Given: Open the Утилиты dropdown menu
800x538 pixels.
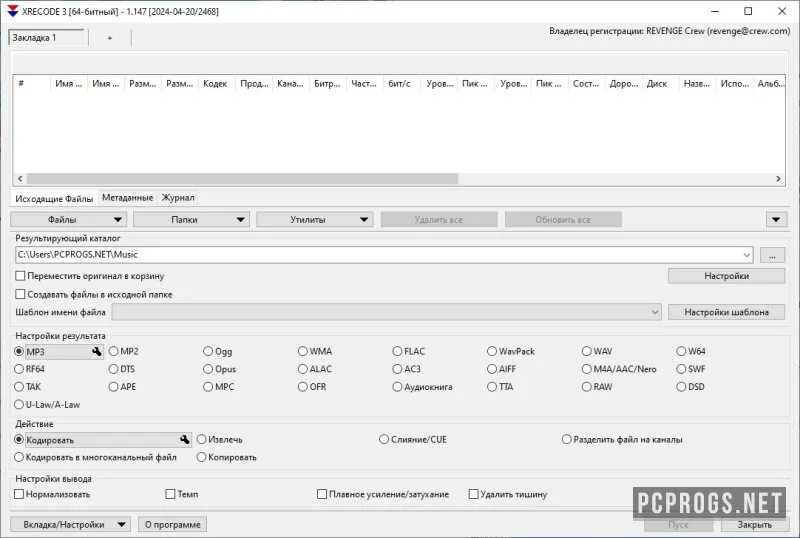Looking at the screenshot, I should 315,219.
